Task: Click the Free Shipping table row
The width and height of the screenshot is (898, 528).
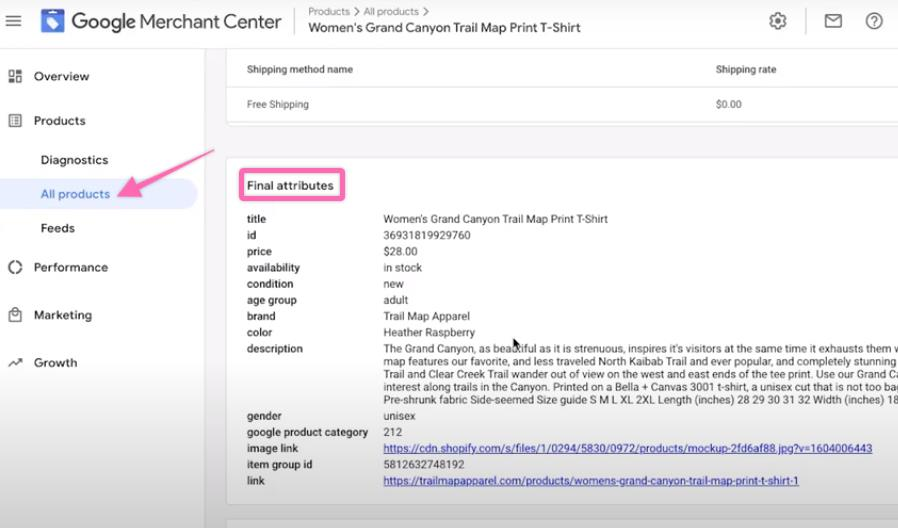Action: pos(278,104)
